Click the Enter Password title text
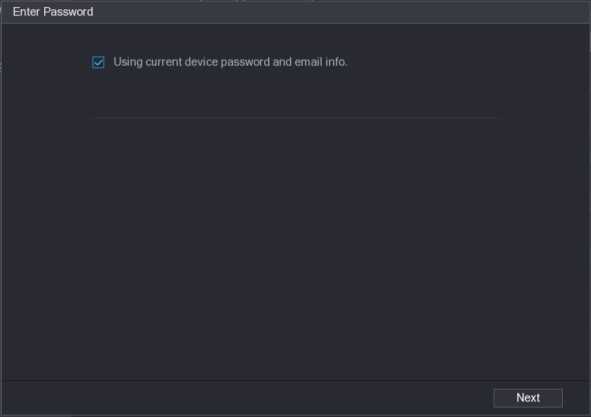Image resolution: width=591 pixels, height=417 pixels. pos(53,12)
